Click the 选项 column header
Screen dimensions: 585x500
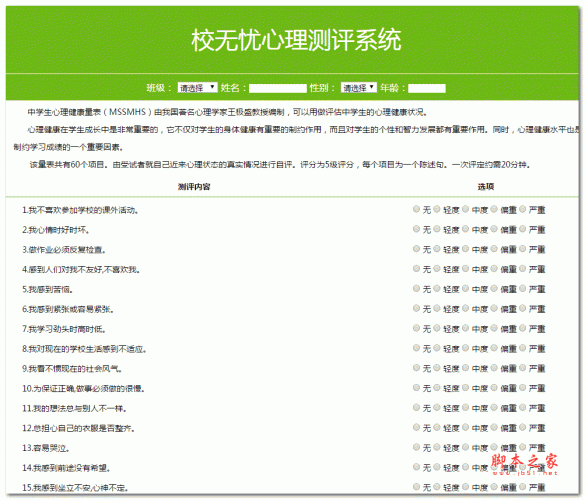click(x=486, y=187)
